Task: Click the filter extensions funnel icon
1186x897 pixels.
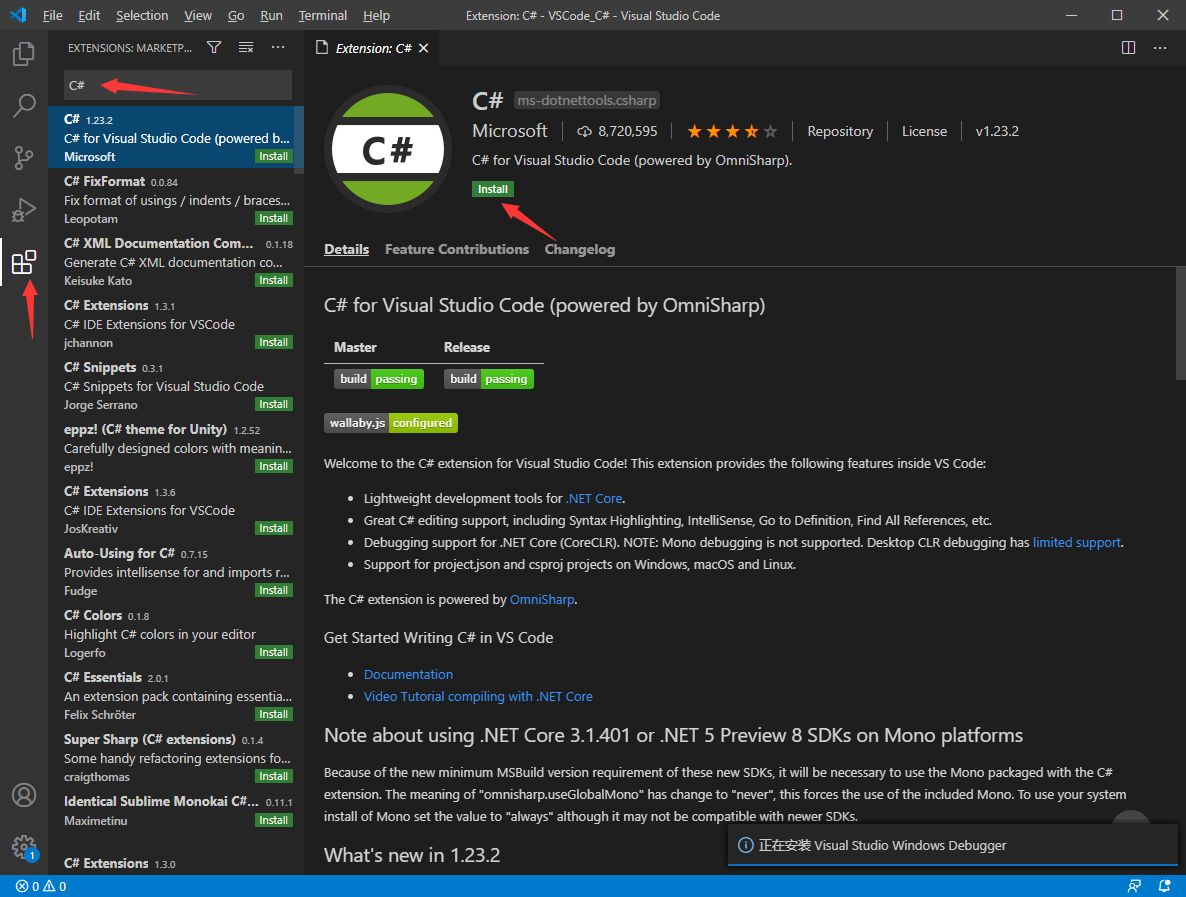Action: pyautogui.click(x=214, y=46)
